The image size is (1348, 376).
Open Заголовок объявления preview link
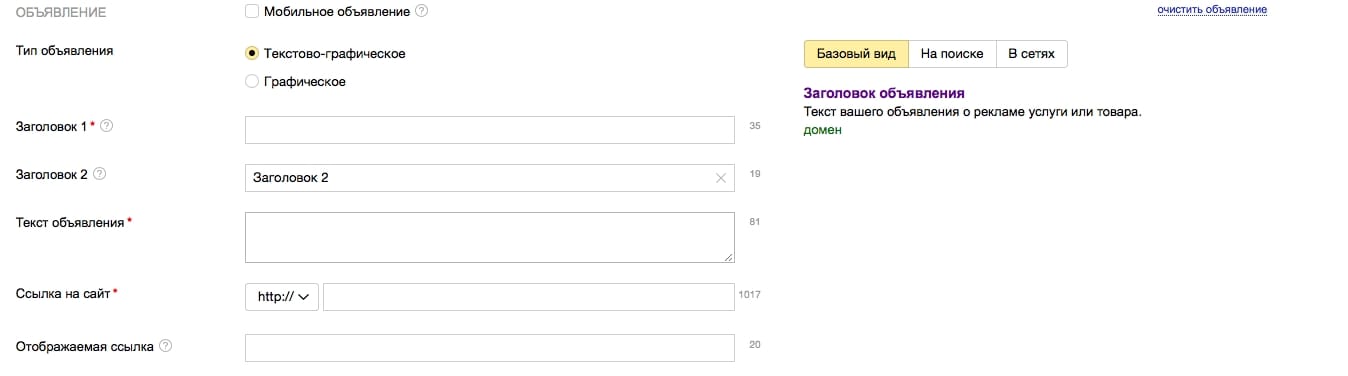pos(884,94)
